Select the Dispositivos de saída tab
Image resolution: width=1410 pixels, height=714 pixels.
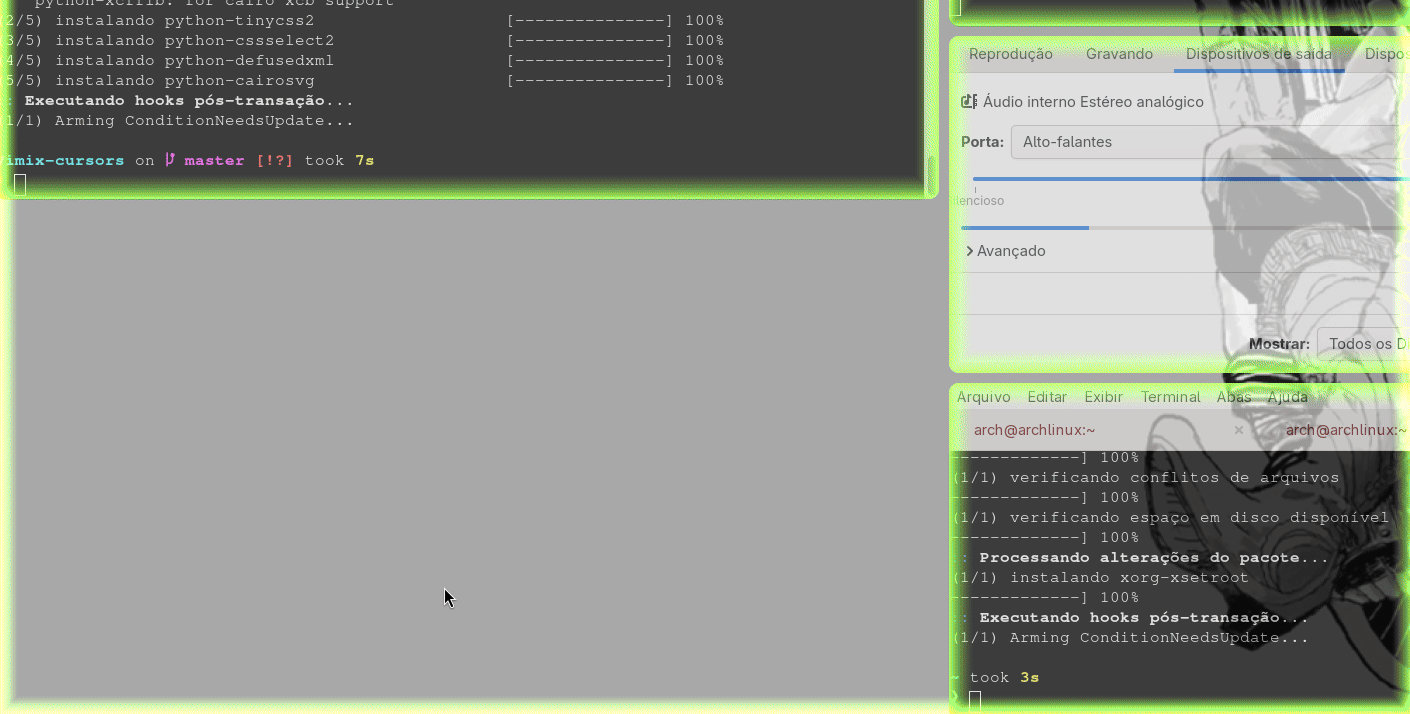click(x=1259, y=54)
